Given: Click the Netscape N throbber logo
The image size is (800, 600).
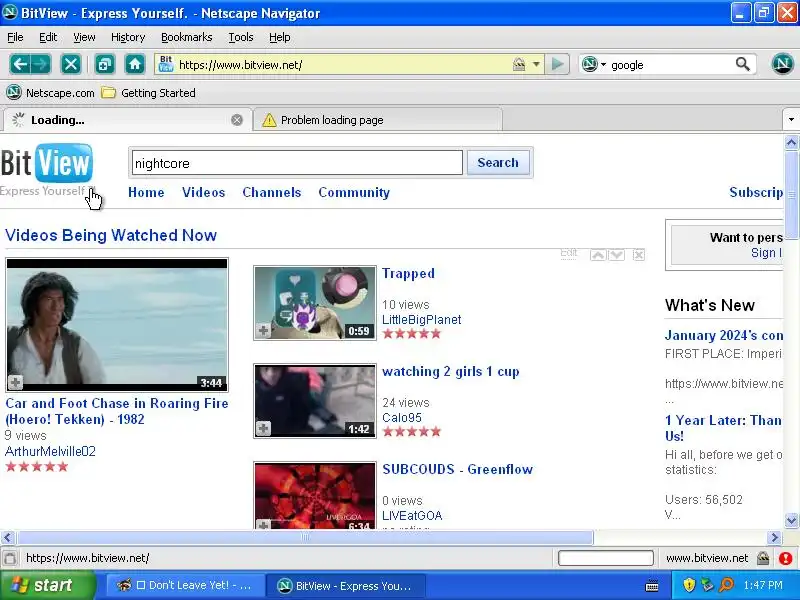Looking at the screenshot, I should click(782, 64).
